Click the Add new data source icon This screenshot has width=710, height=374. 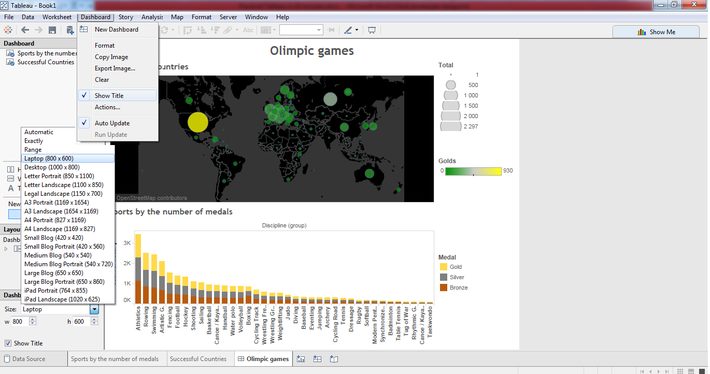click(x=70, y=30)
